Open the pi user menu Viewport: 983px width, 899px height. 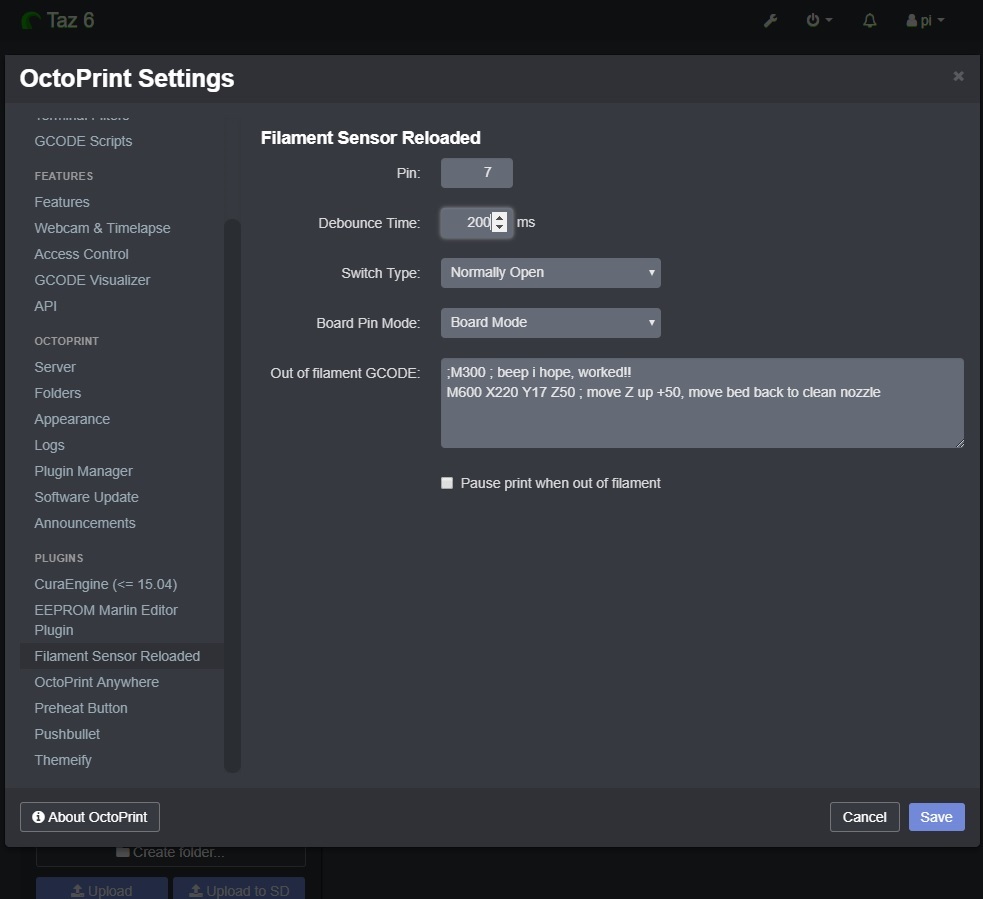click(x=925, y=21)
